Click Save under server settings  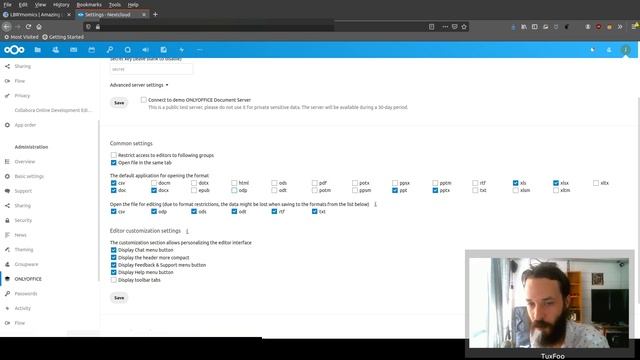point(119,103)
